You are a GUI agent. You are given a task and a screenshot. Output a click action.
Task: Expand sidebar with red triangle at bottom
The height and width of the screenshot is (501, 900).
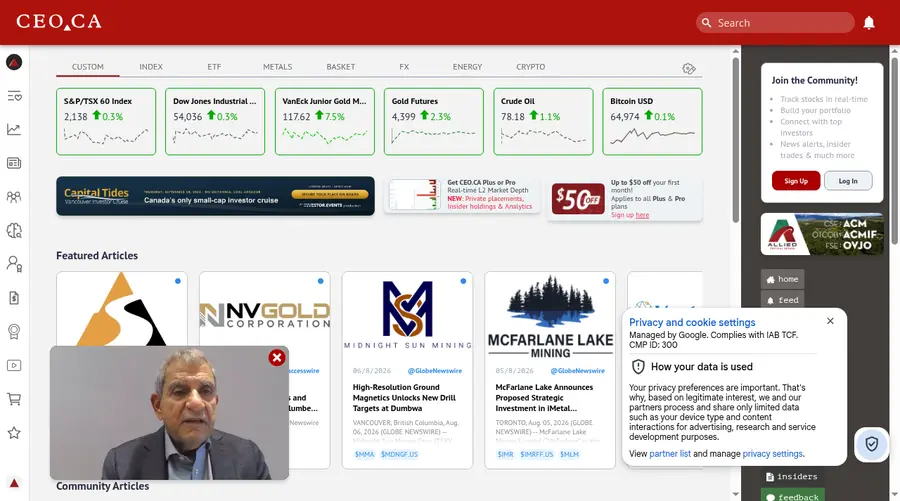(x=14, y=483)
